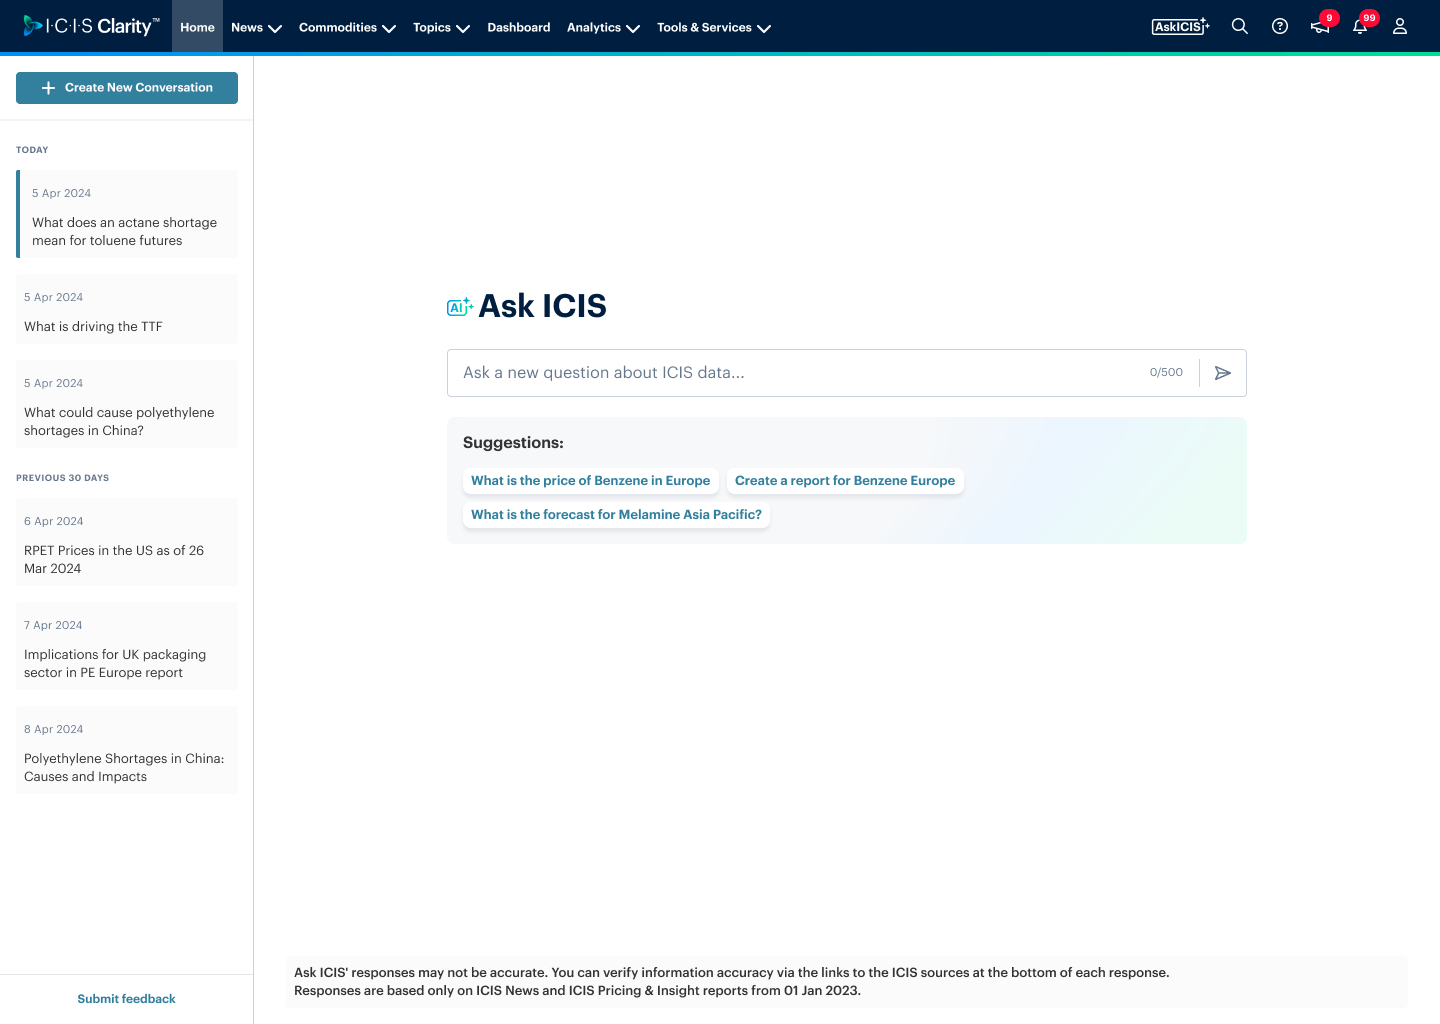Open the Topics dropdown menu

click(x=440, y=27)
